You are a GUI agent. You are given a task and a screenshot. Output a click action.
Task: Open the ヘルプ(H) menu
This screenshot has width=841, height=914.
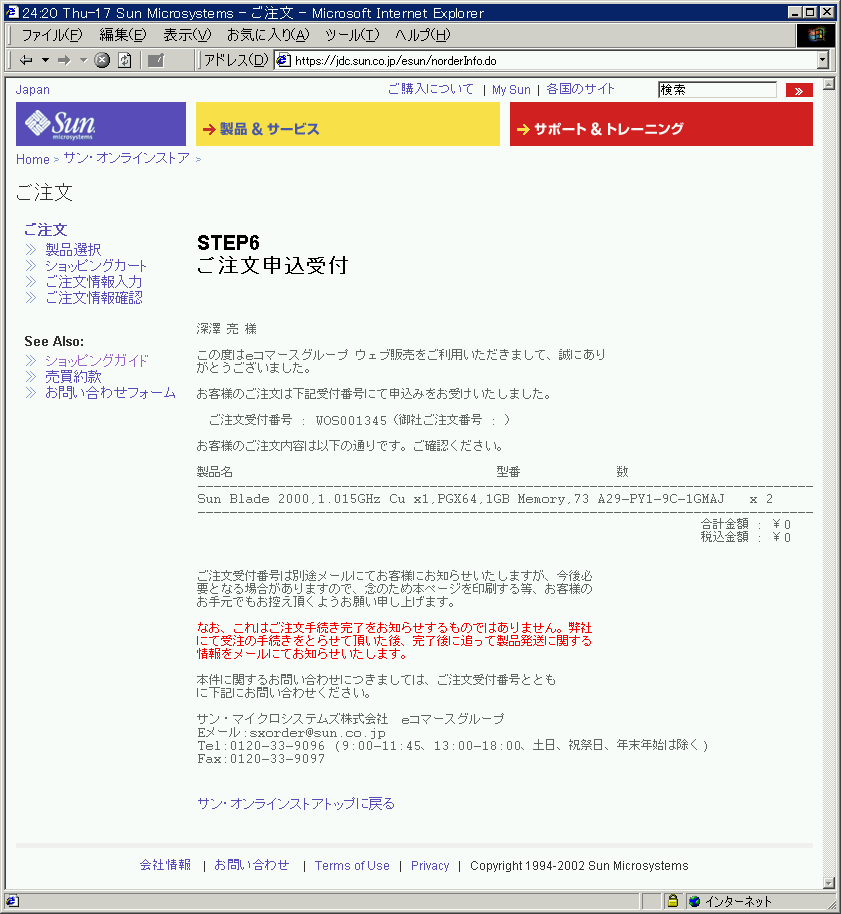(423, 35)
